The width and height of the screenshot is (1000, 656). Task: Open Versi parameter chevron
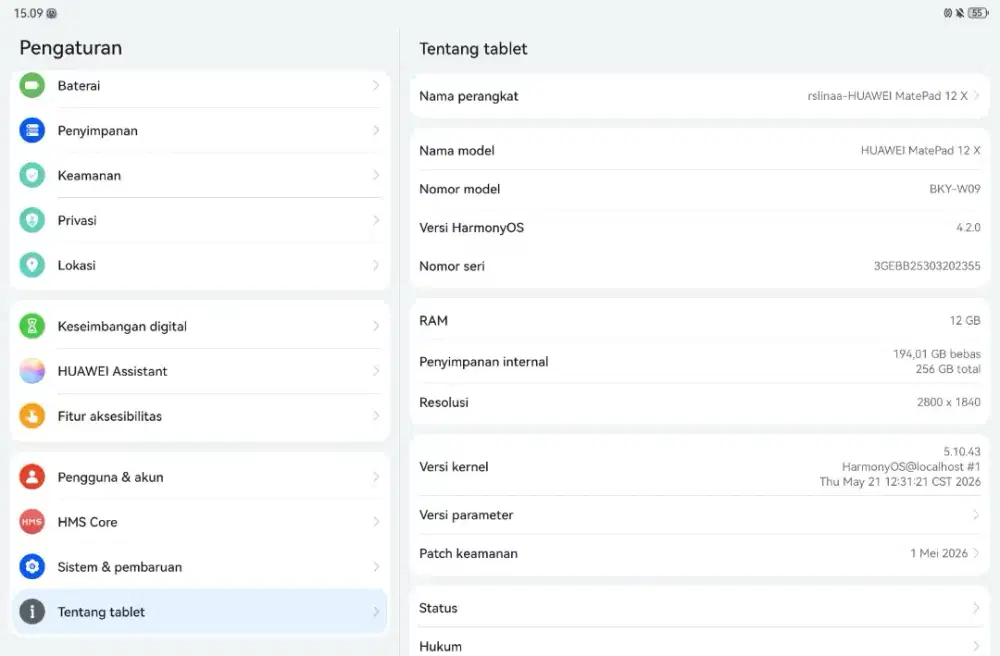976,514
